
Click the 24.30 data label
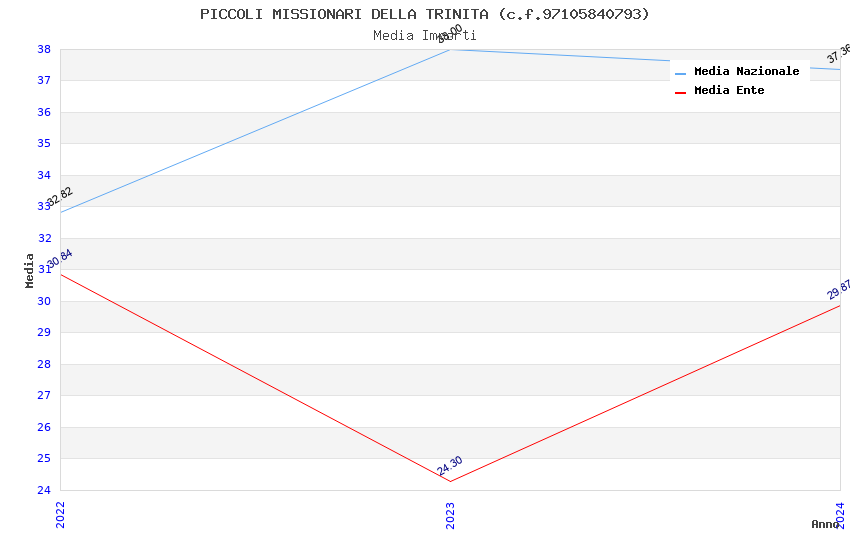(450, 465)
